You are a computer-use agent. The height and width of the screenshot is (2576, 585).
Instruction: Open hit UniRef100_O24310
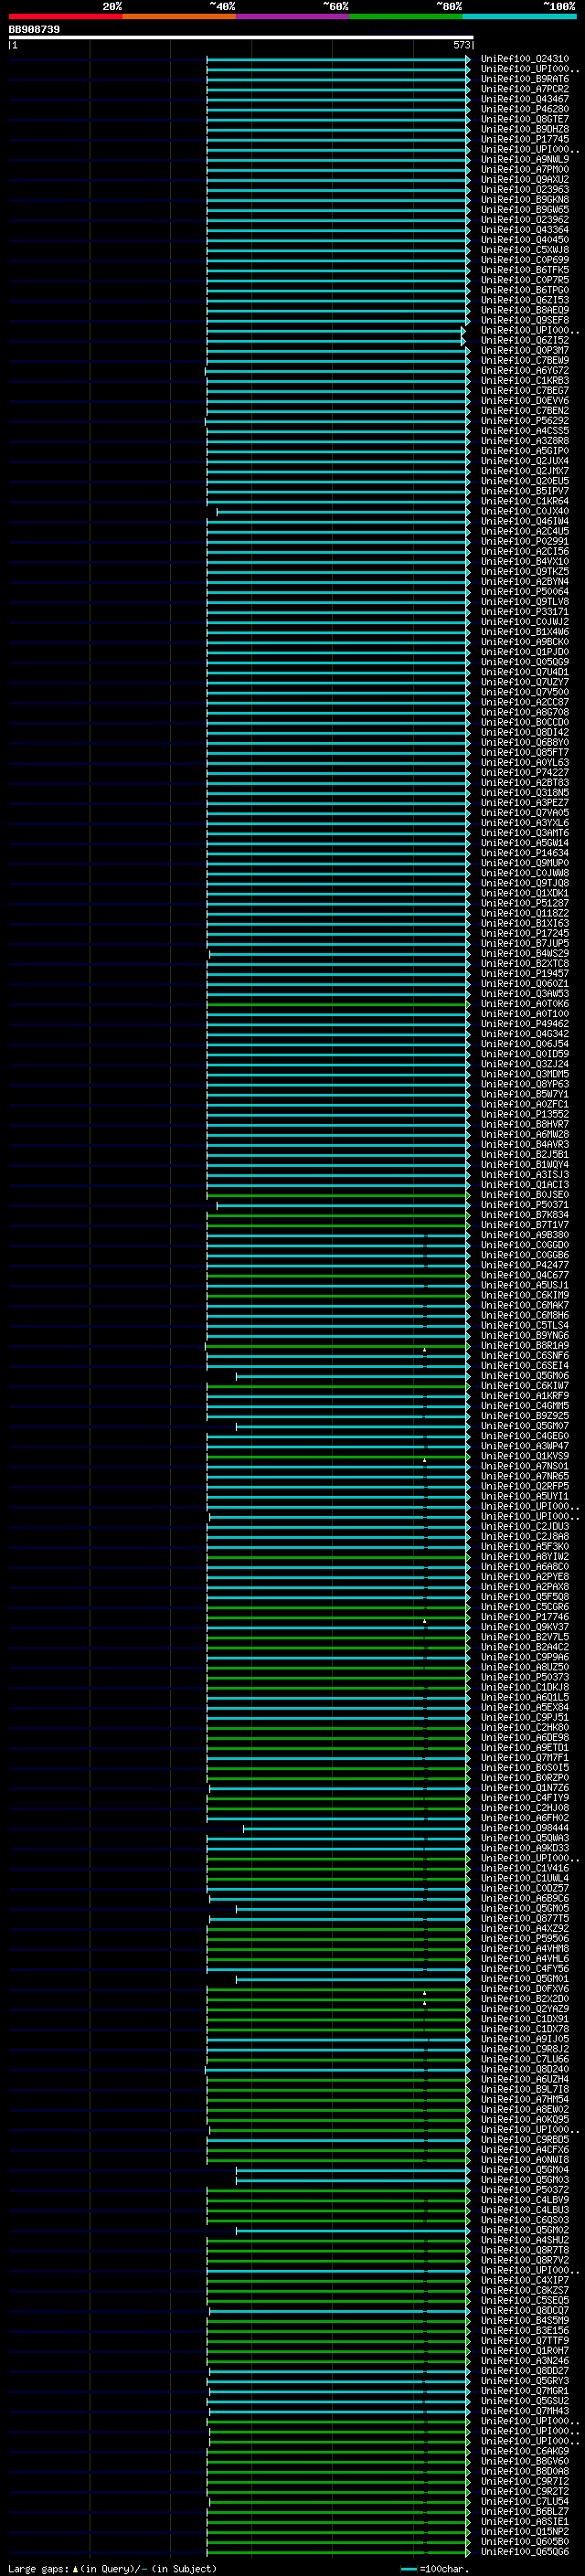tap(525, 59)
